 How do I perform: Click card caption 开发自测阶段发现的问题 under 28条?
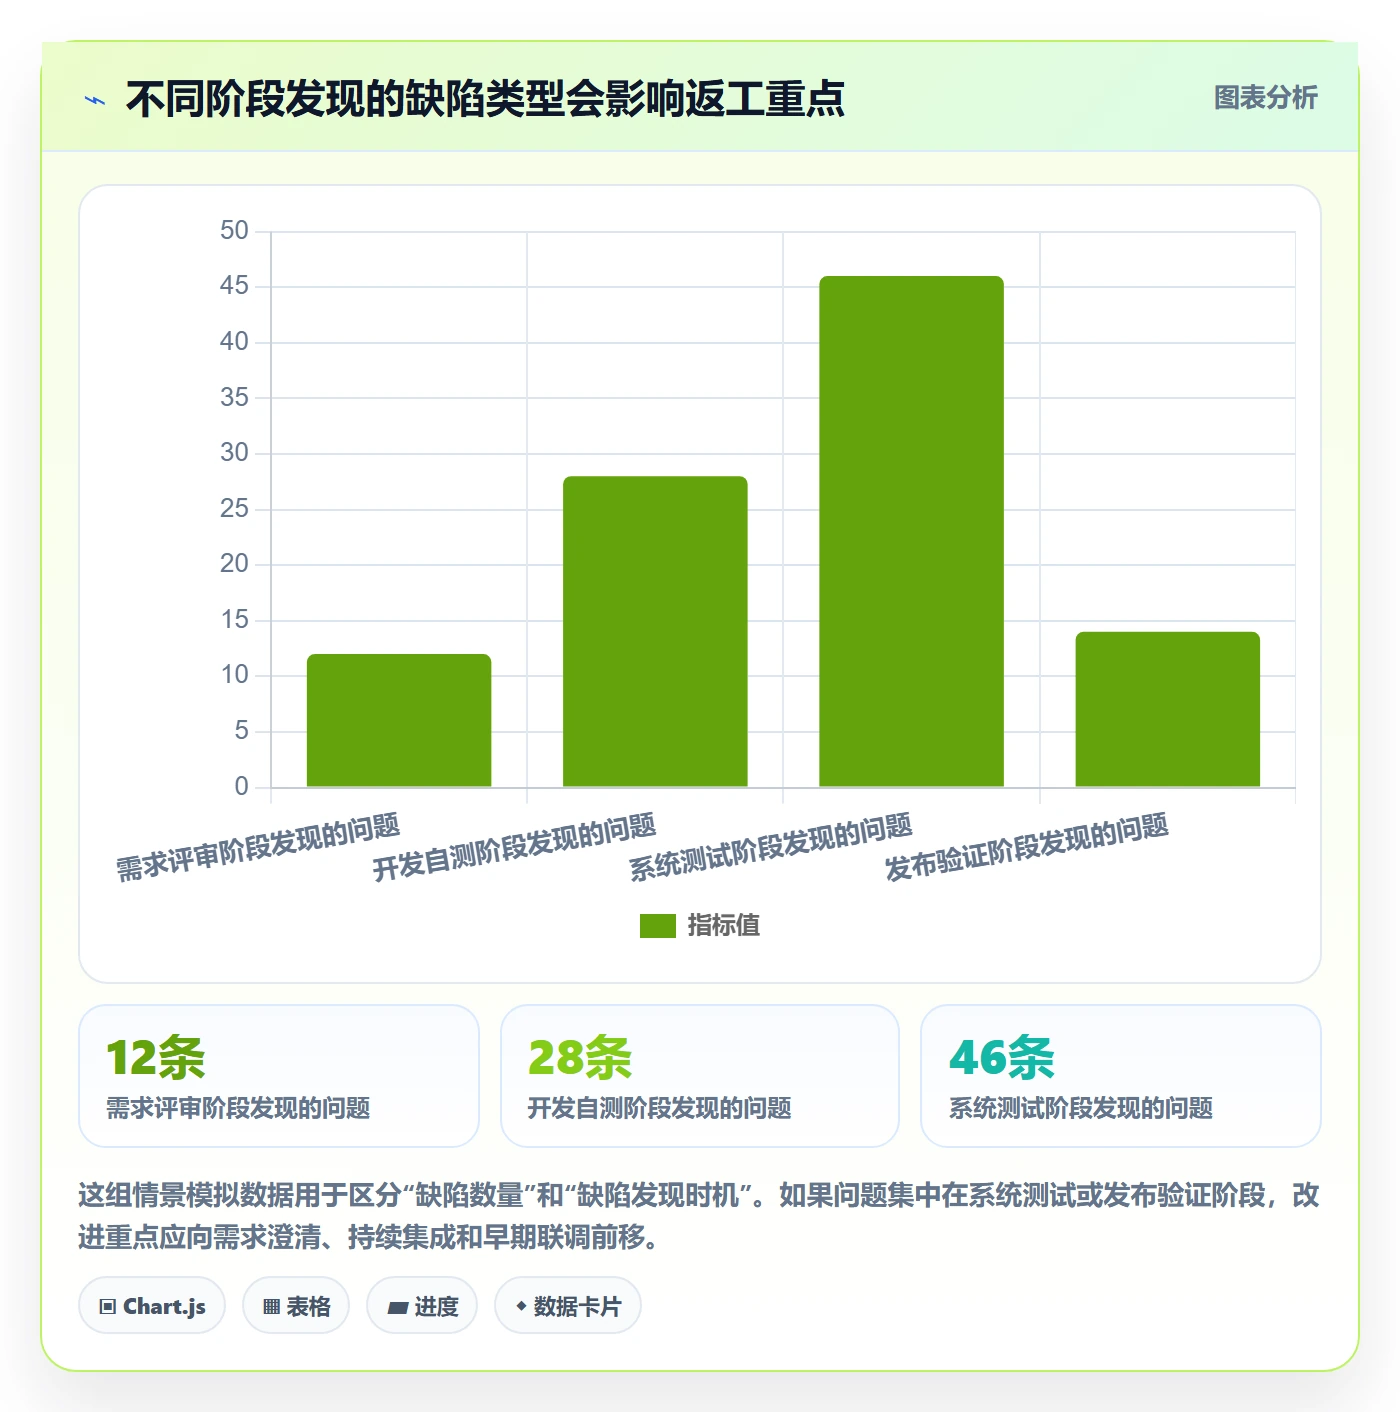click(x=659, y=1108)
